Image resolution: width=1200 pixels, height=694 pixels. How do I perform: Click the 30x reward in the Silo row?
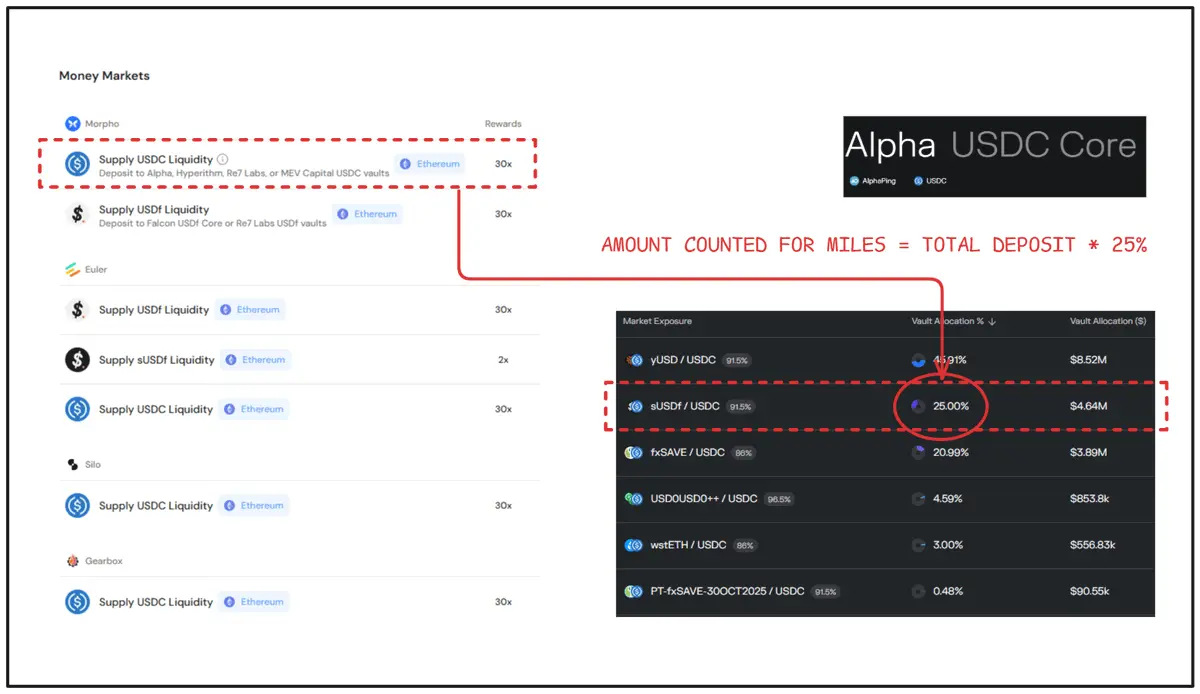coord(503,506)
